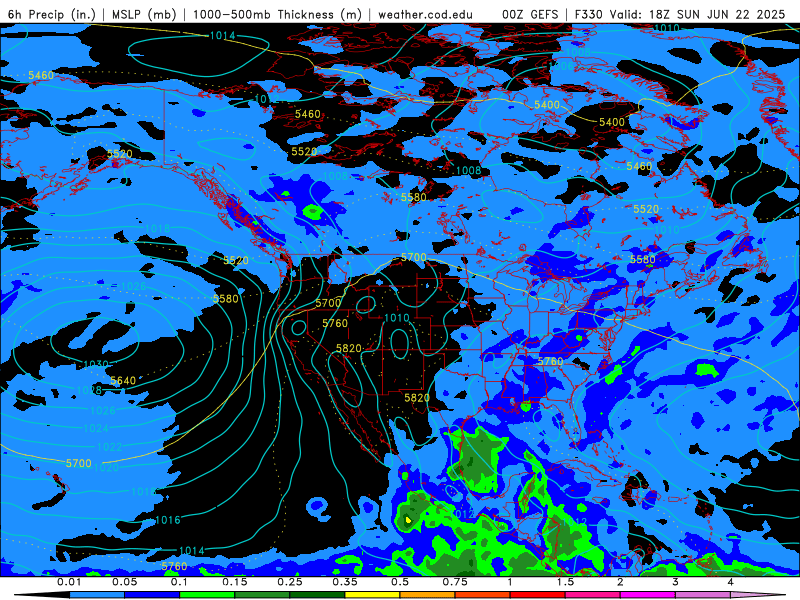Click the 4 value on precipitation scale
This screenshot has width=800, height=600.
coord(730,583)
